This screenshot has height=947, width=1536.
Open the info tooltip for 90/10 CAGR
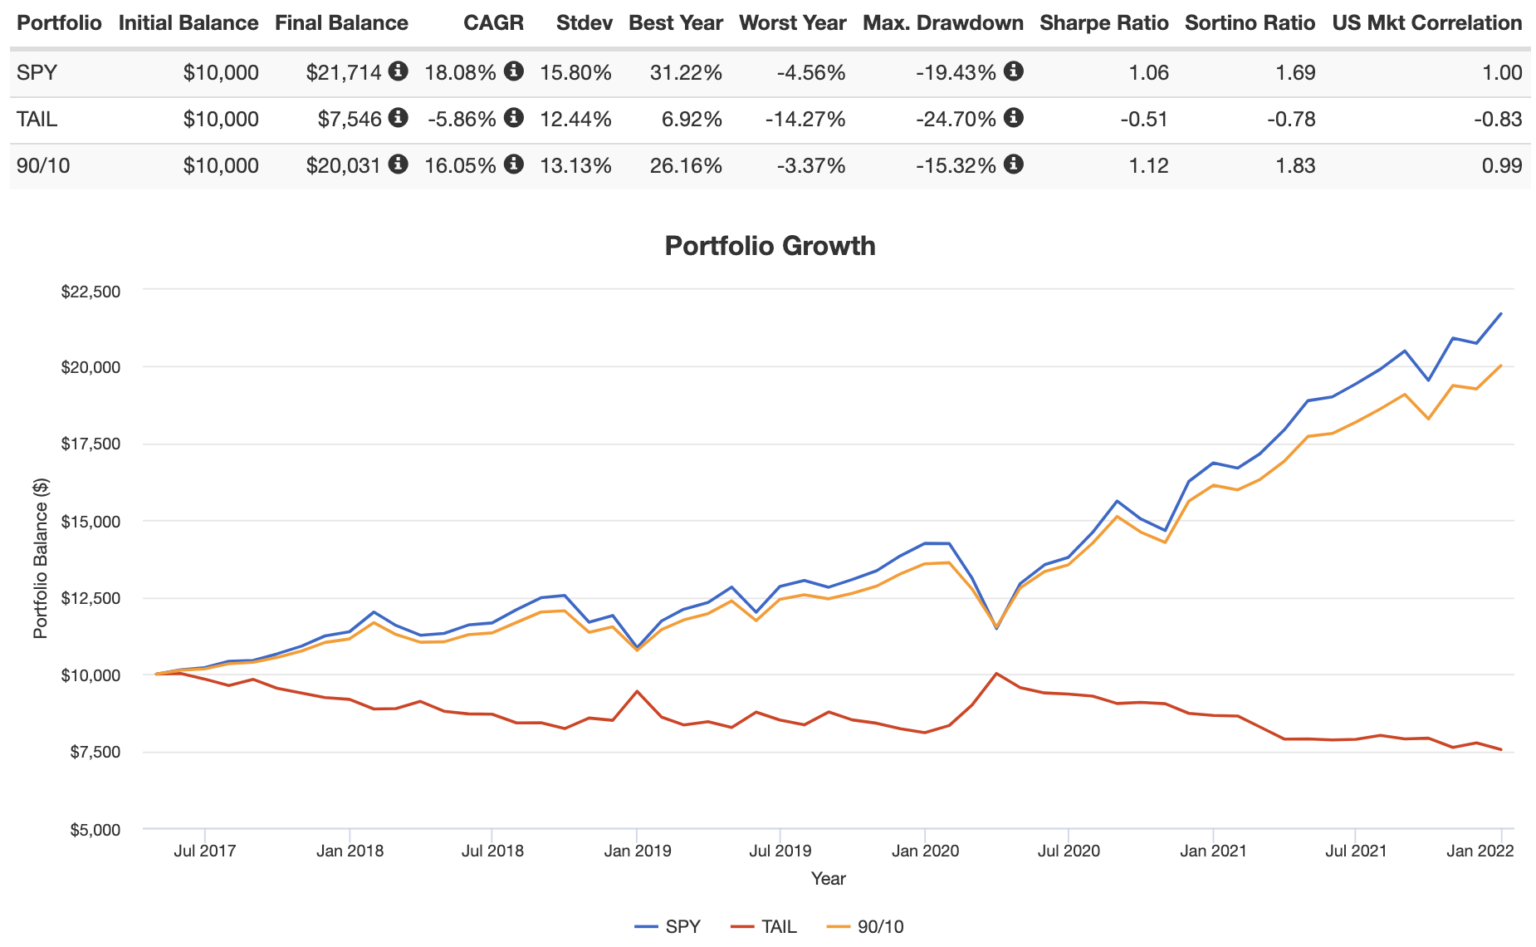pyautogui.click(x=517, y=165)
